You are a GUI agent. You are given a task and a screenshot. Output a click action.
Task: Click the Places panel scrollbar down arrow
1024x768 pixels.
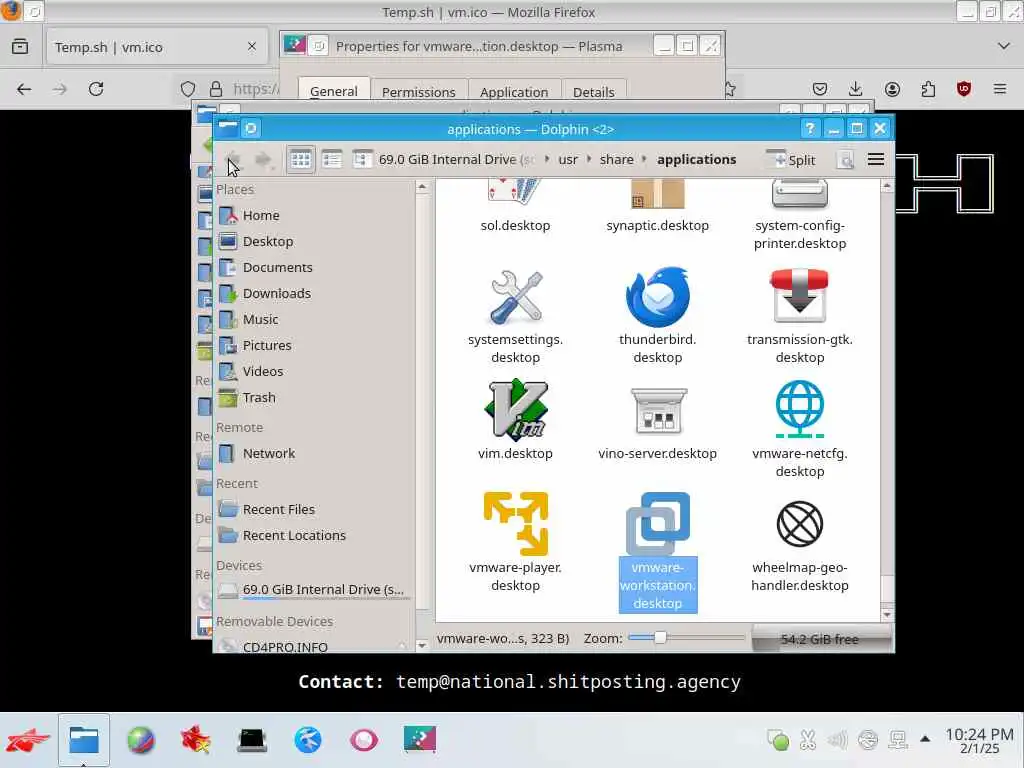pos(422,645)
